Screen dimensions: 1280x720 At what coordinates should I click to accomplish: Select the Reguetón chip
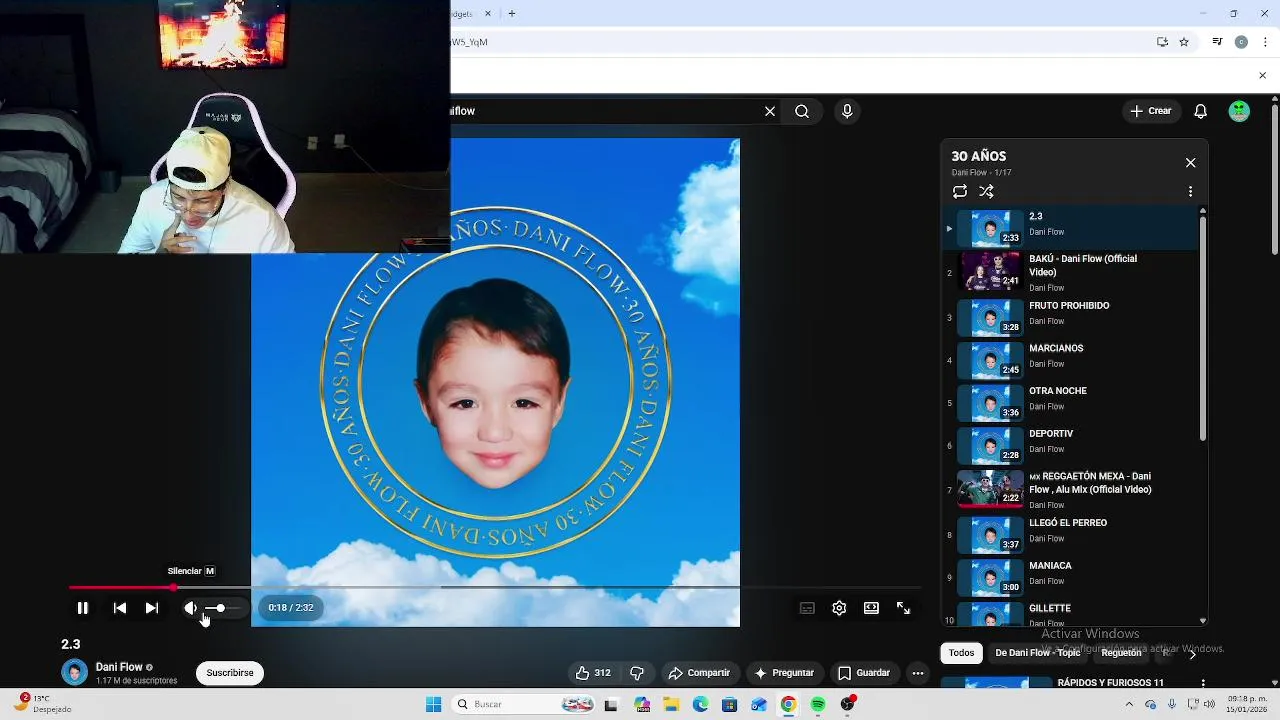[1121, 653]
